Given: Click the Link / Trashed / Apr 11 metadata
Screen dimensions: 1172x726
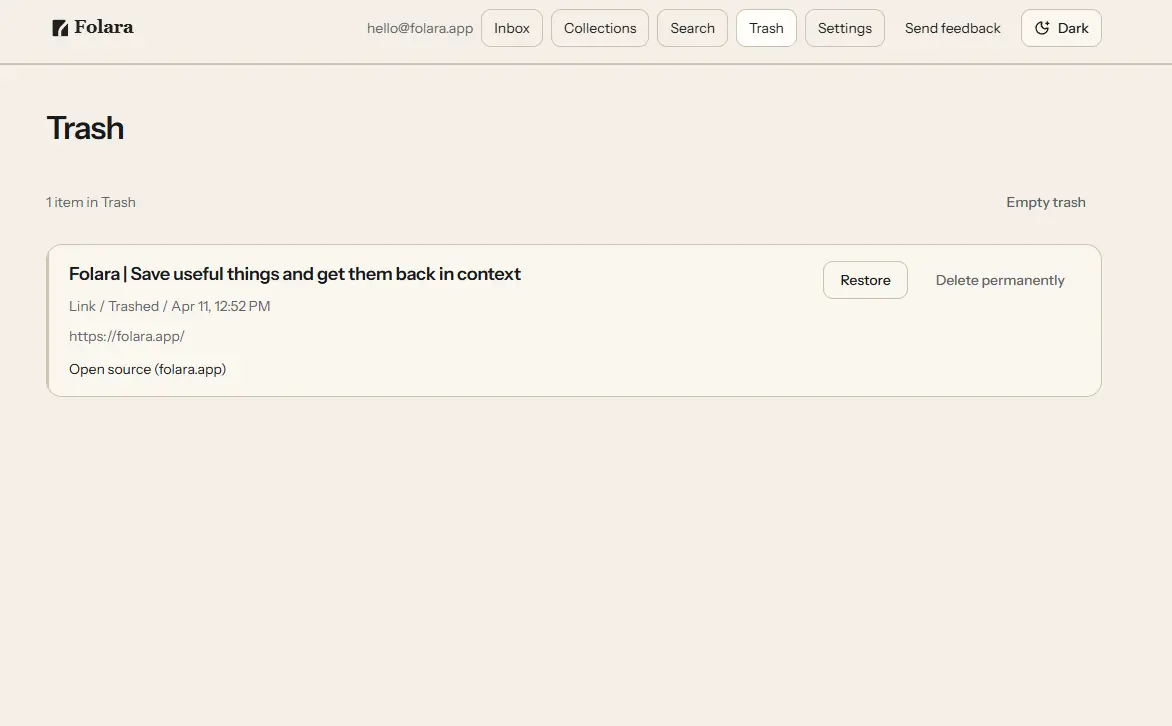Looking at the screenshot, I should (170, 307).
